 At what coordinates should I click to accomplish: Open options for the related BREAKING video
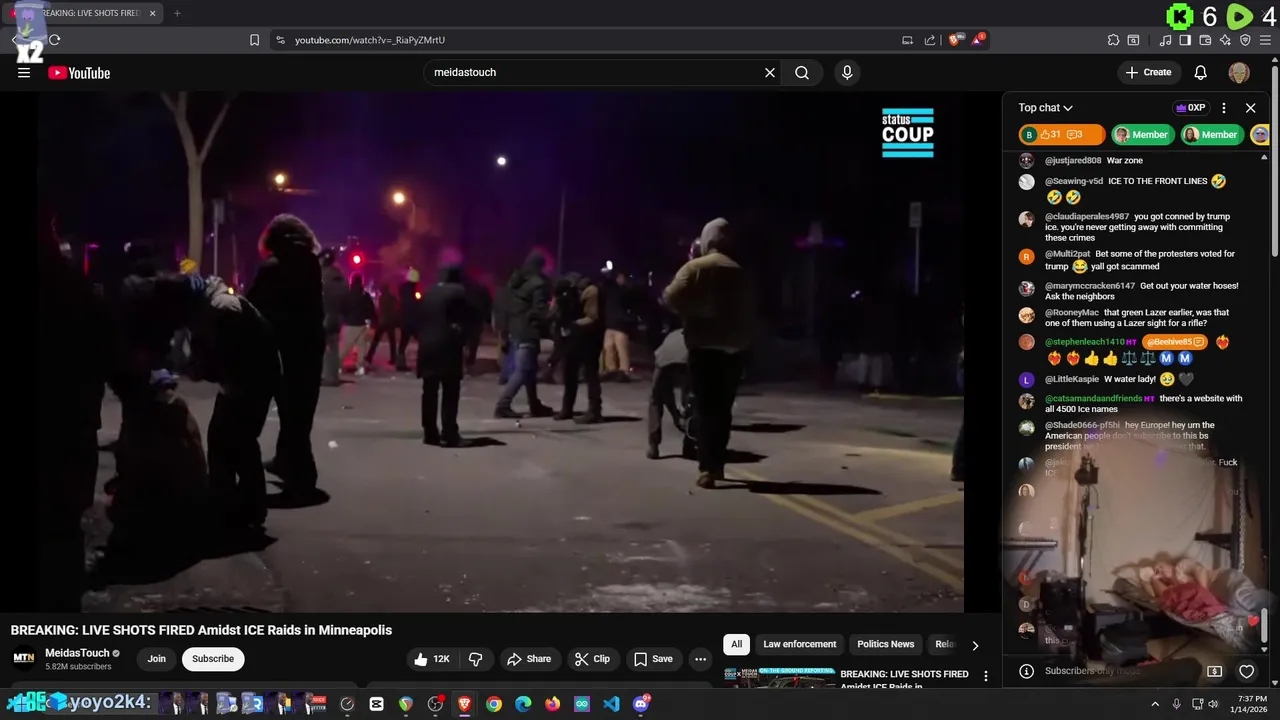(986, 676)
